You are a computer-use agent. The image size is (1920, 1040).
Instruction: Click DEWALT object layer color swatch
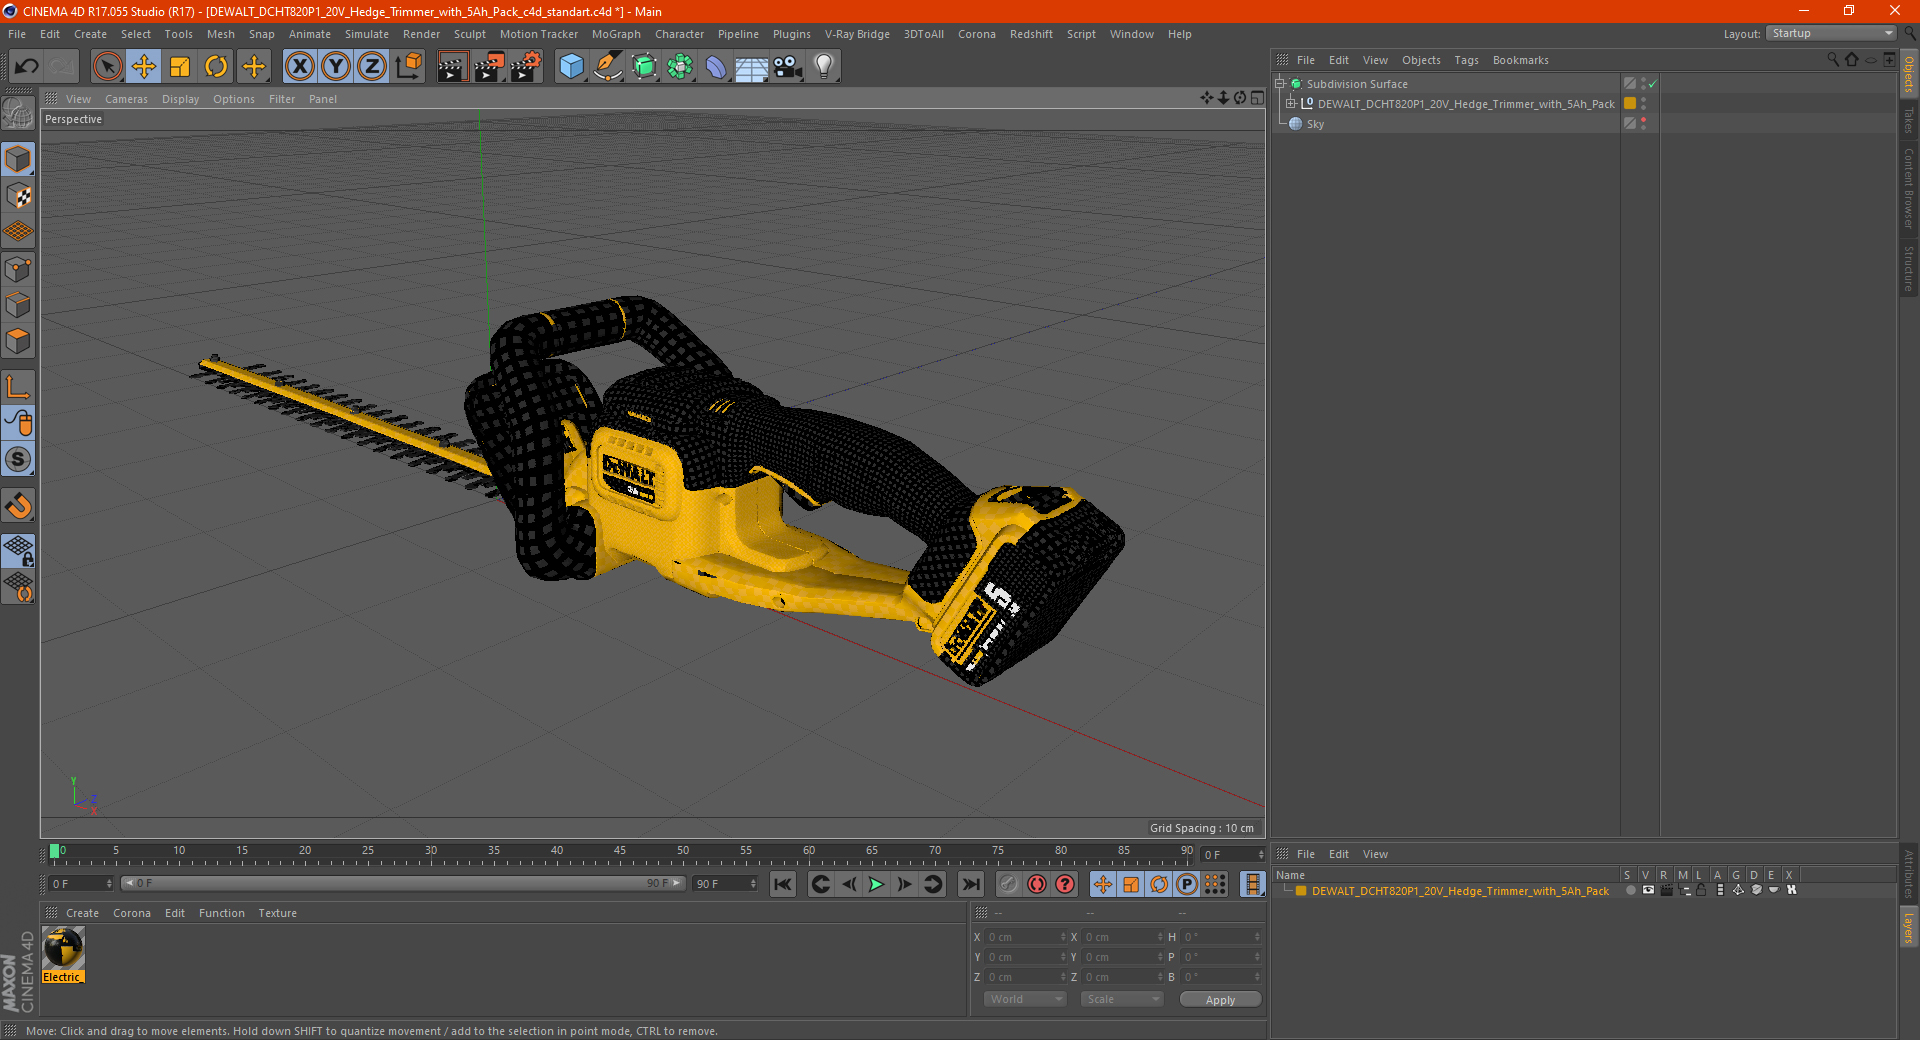(x=1630, y=104)
